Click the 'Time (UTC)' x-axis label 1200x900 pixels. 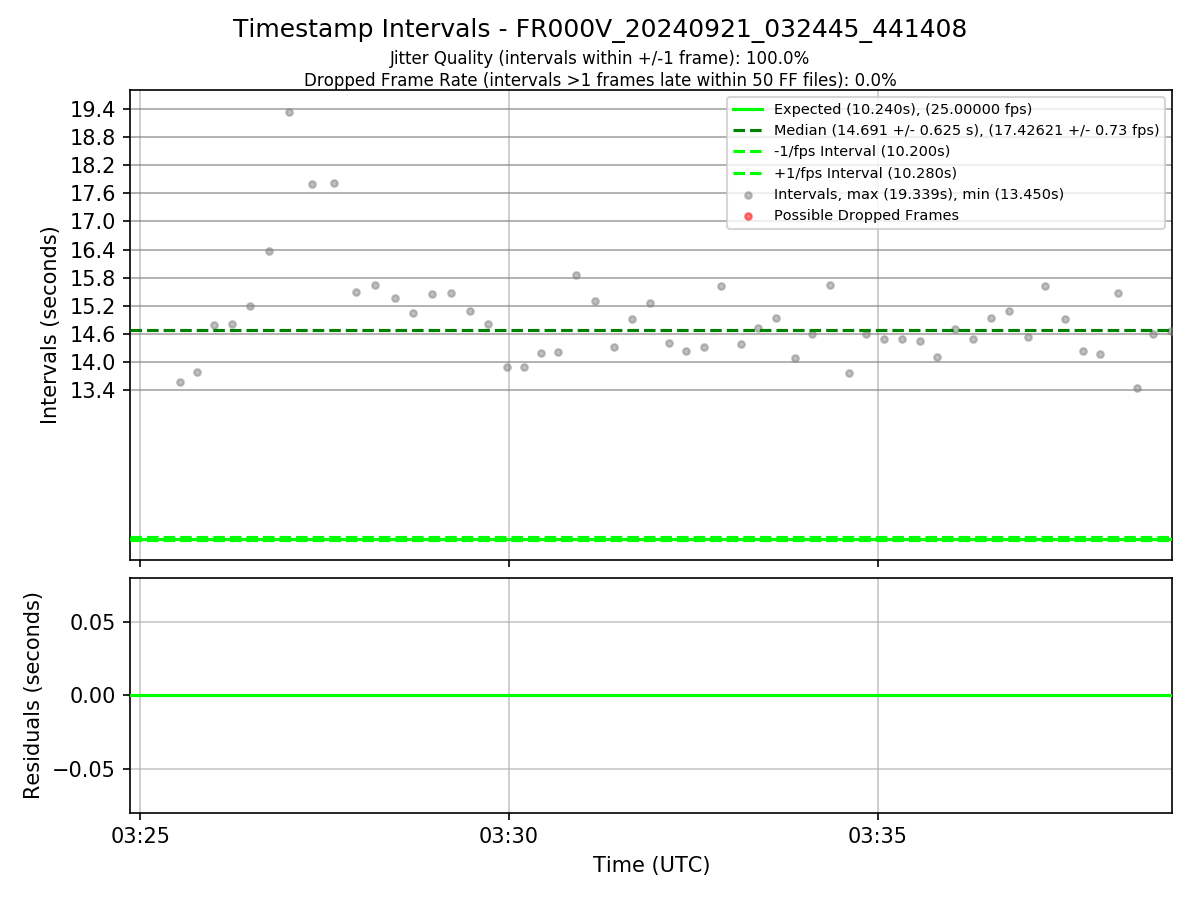651,865
